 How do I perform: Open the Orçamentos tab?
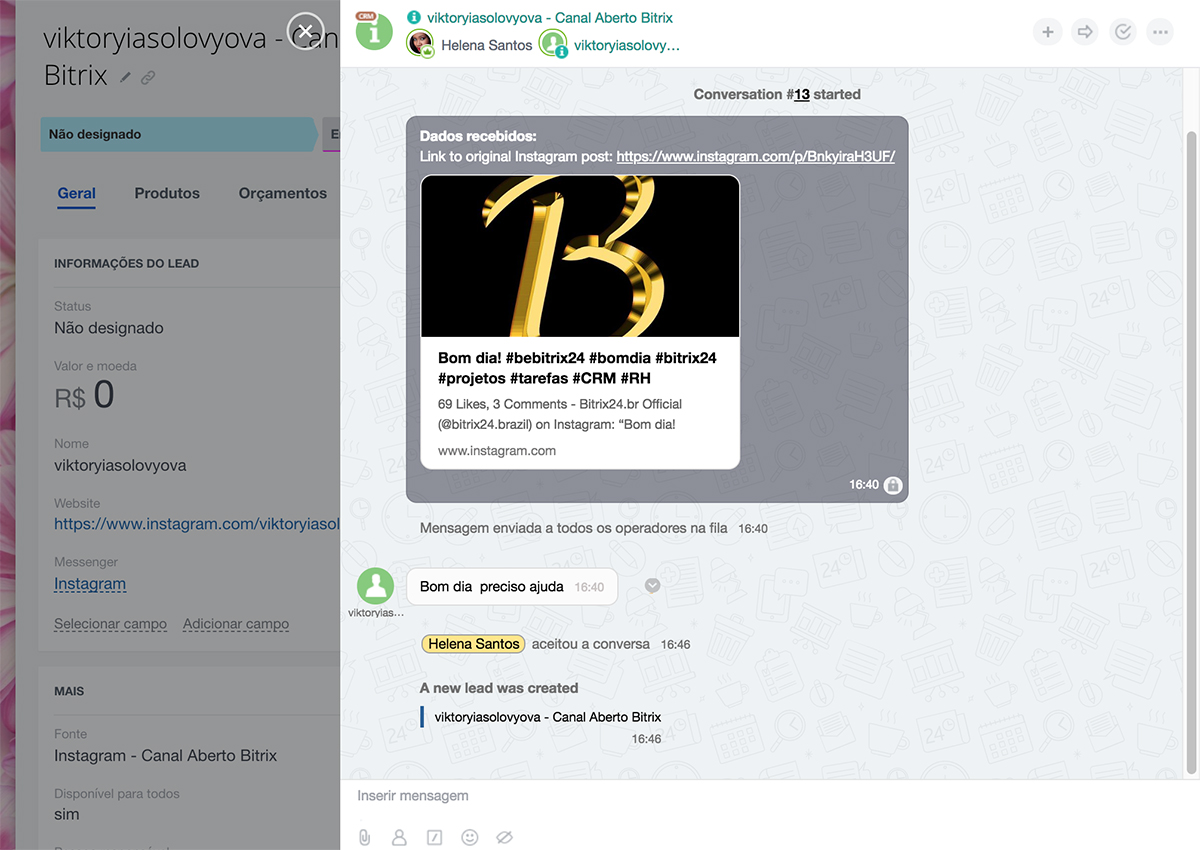282,193
